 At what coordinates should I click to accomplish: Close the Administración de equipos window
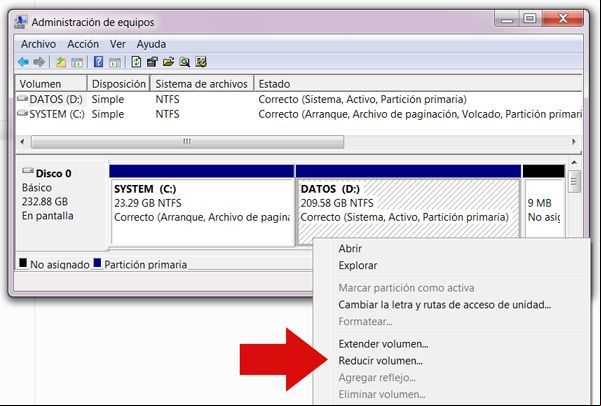coord(563,18)
